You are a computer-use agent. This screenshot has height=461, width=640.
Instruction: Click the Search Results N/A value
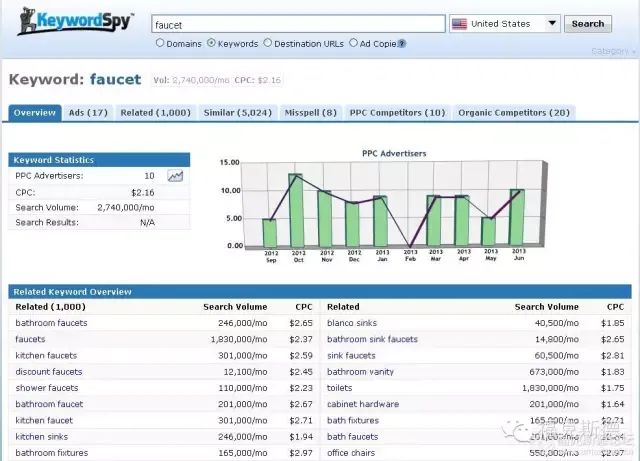[x=147, y=223]
